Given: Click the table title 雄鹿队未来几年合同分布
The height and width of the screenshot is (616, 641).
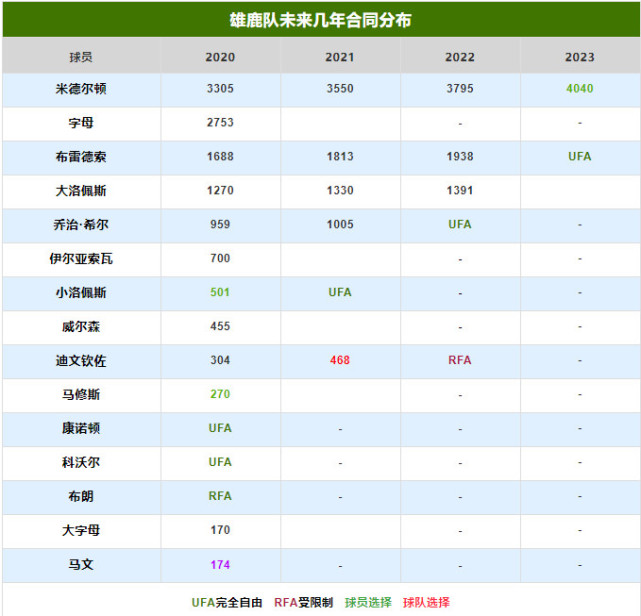Looking at the screenshot, I should point(320,20).
